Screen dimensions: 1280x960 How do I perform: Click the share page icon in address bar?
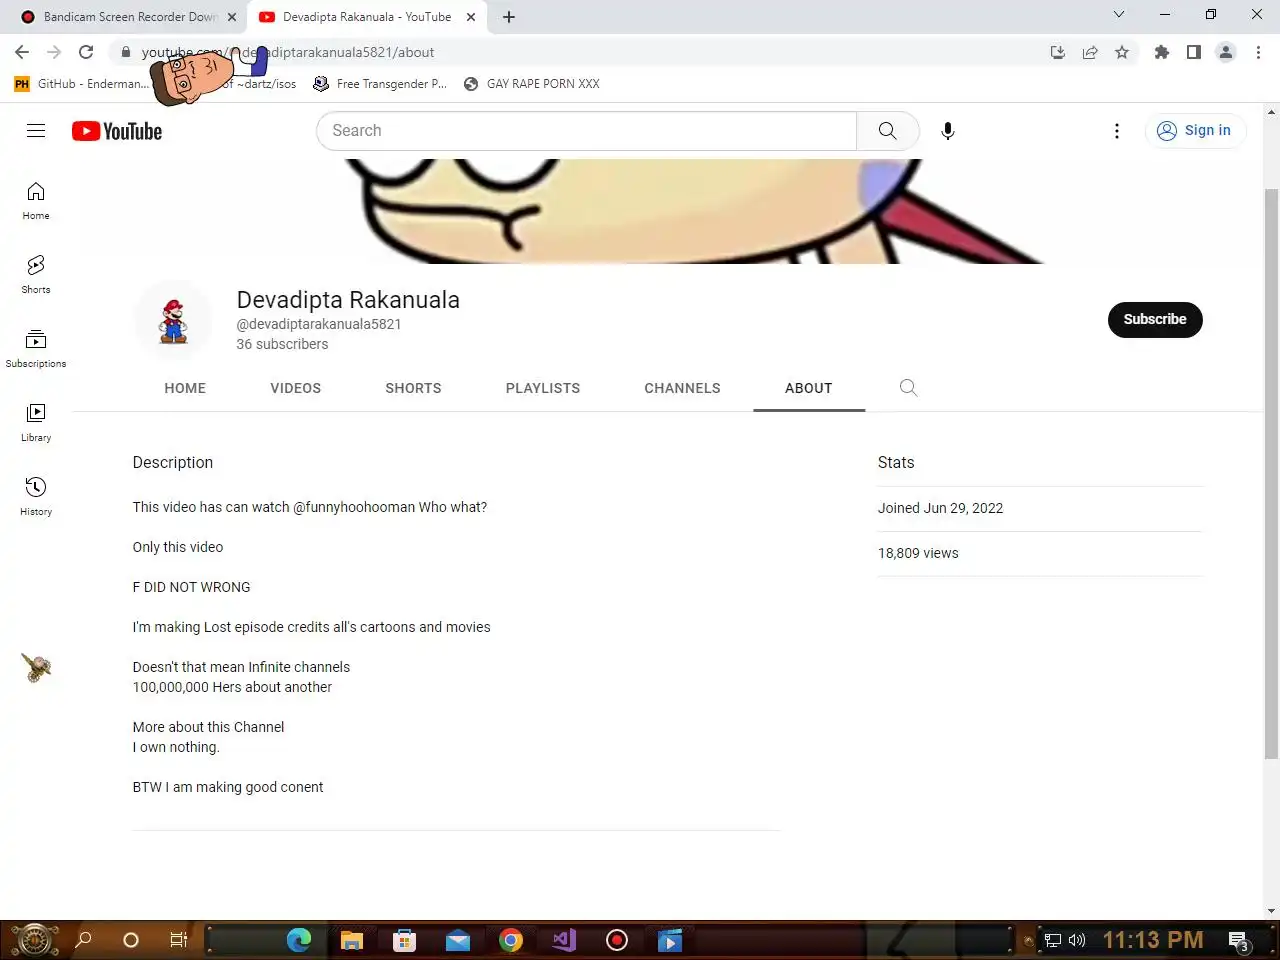(x=1090, y=52)
